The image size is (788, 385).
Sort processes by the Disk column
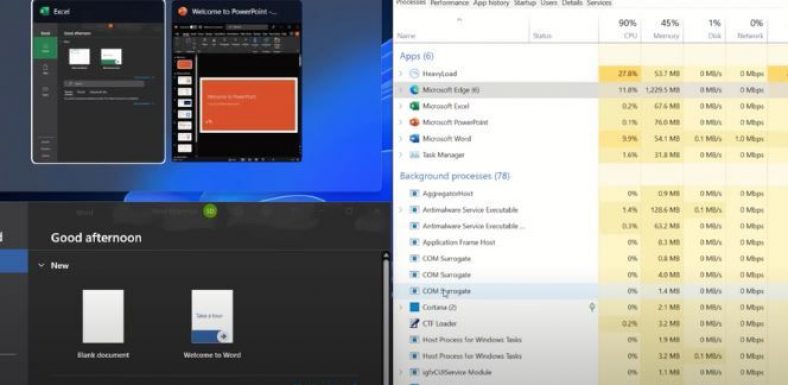click(x=704, y=29)
